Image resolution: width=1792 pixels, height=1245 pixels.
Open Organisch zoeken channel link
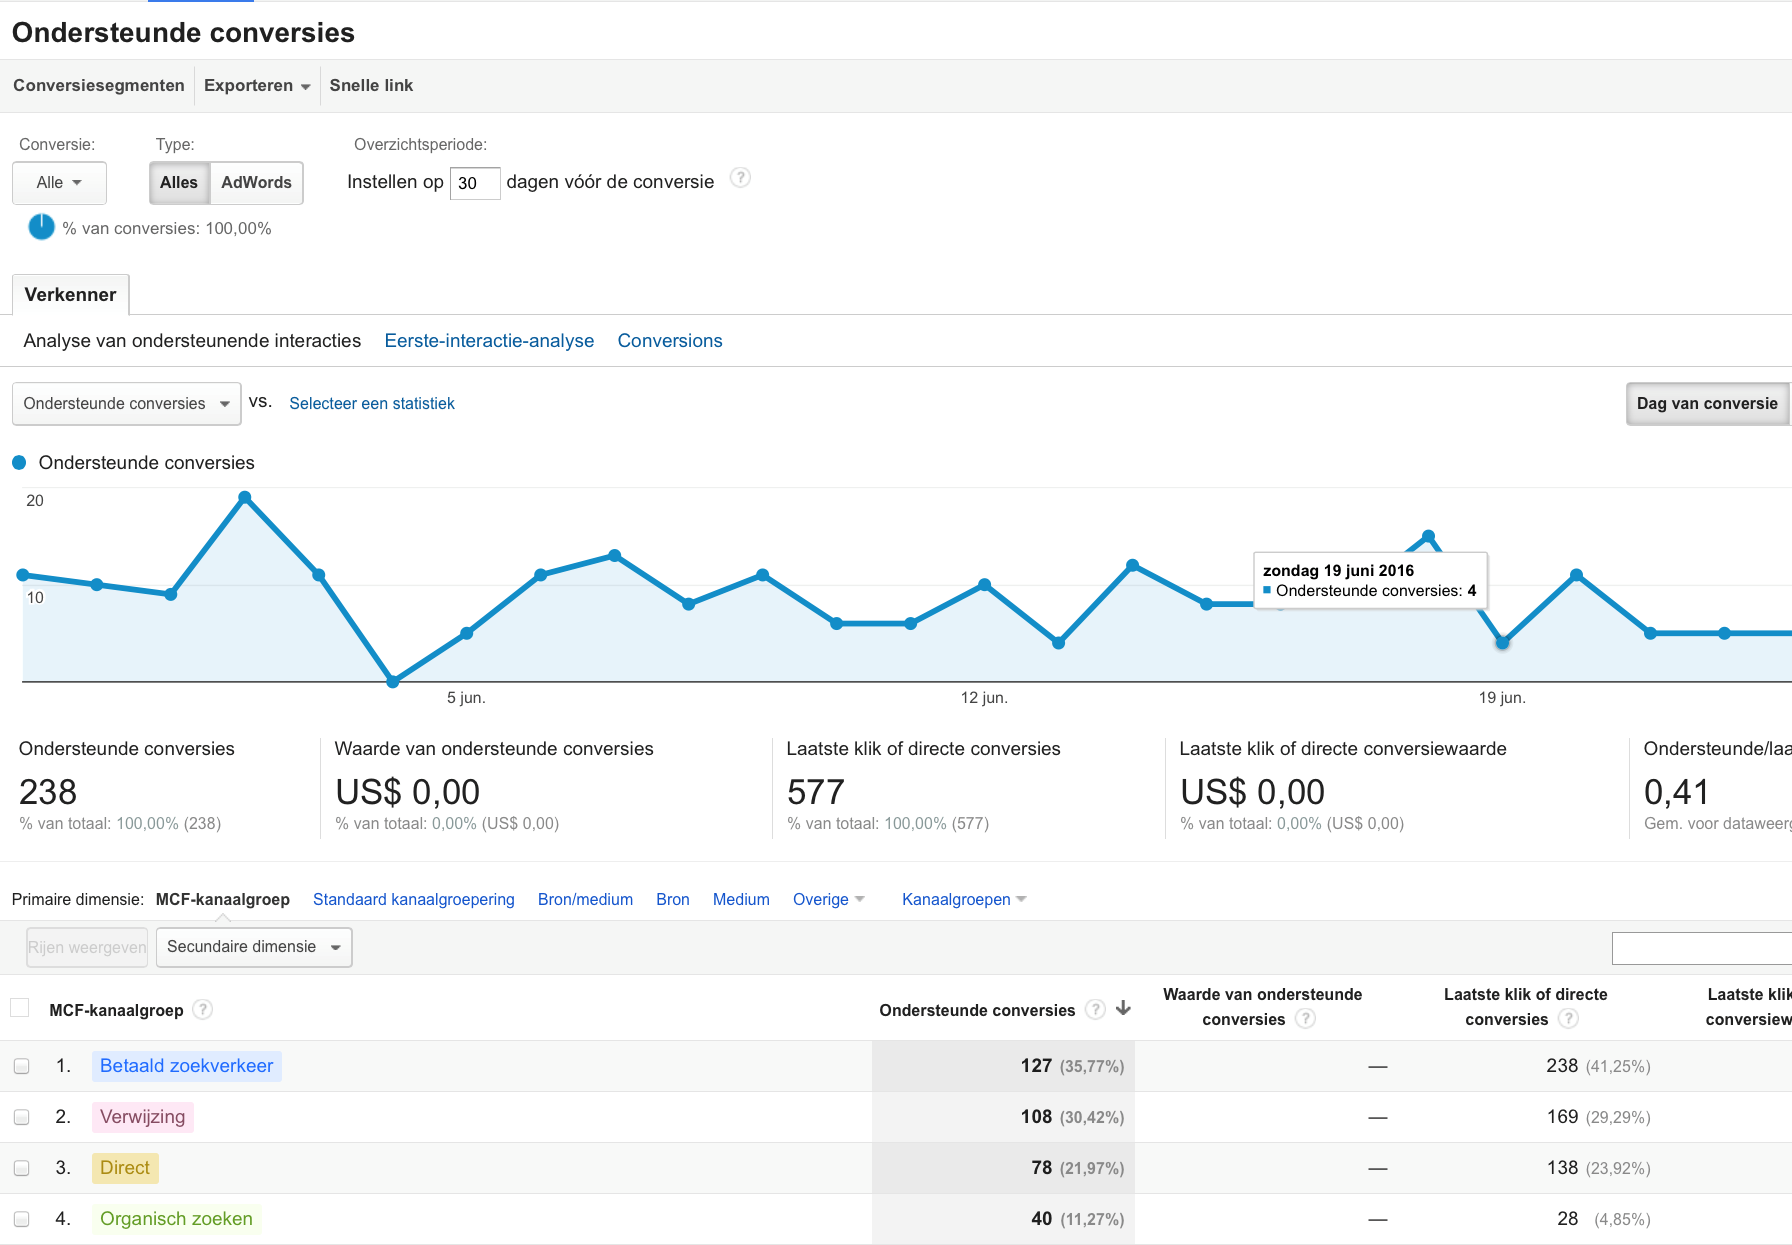coord(176,1219)
